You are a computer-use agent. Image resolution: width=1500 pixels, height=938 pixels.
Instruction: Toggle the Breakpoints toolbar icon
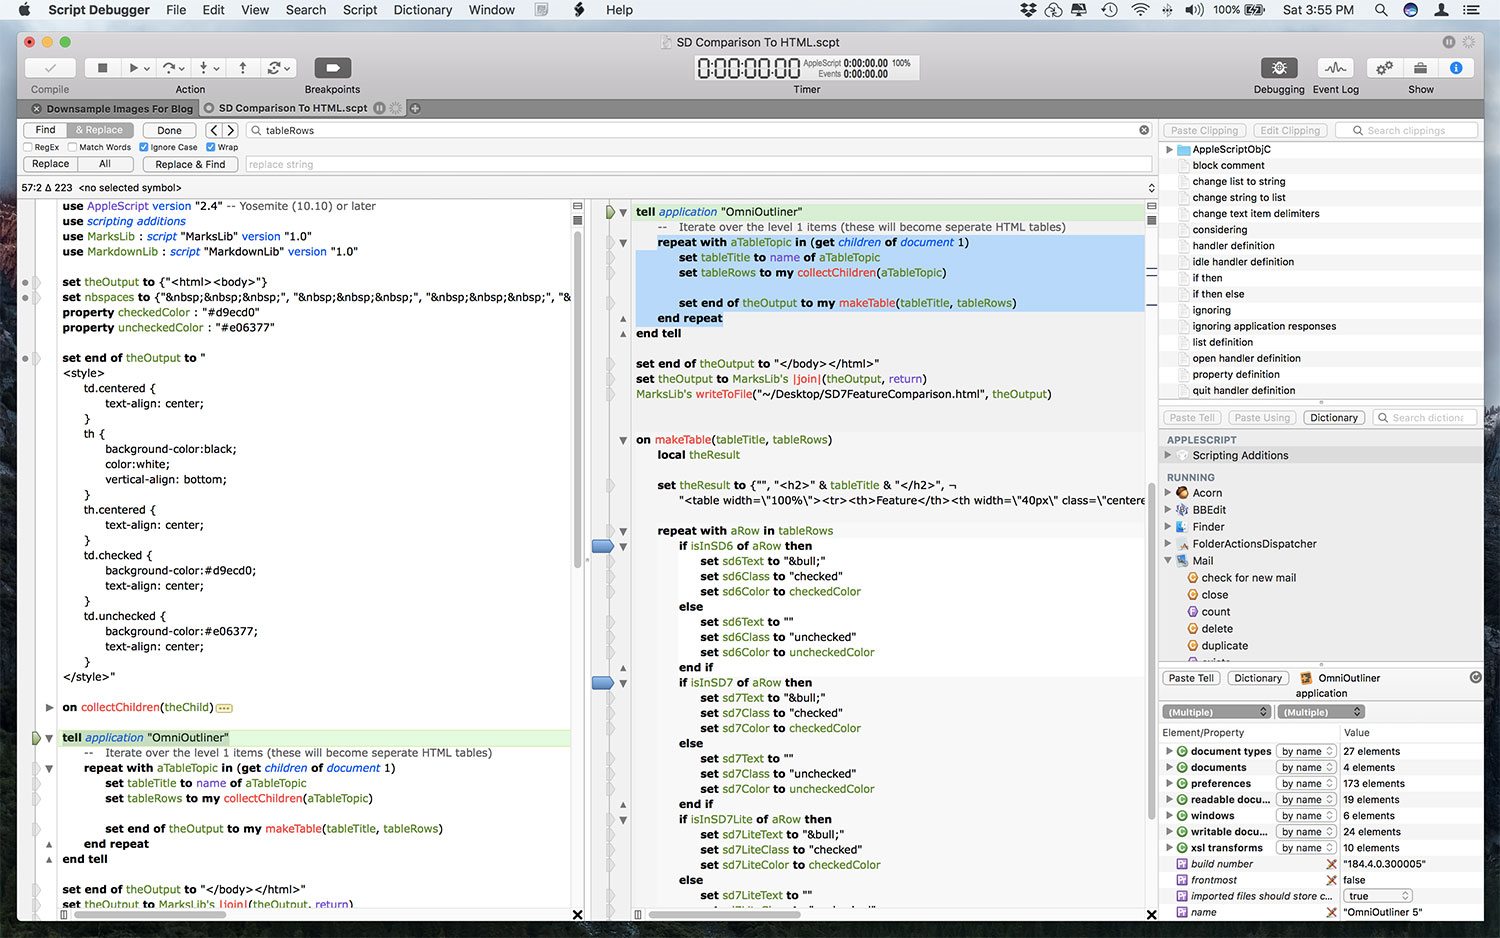[x=332, y=68]
